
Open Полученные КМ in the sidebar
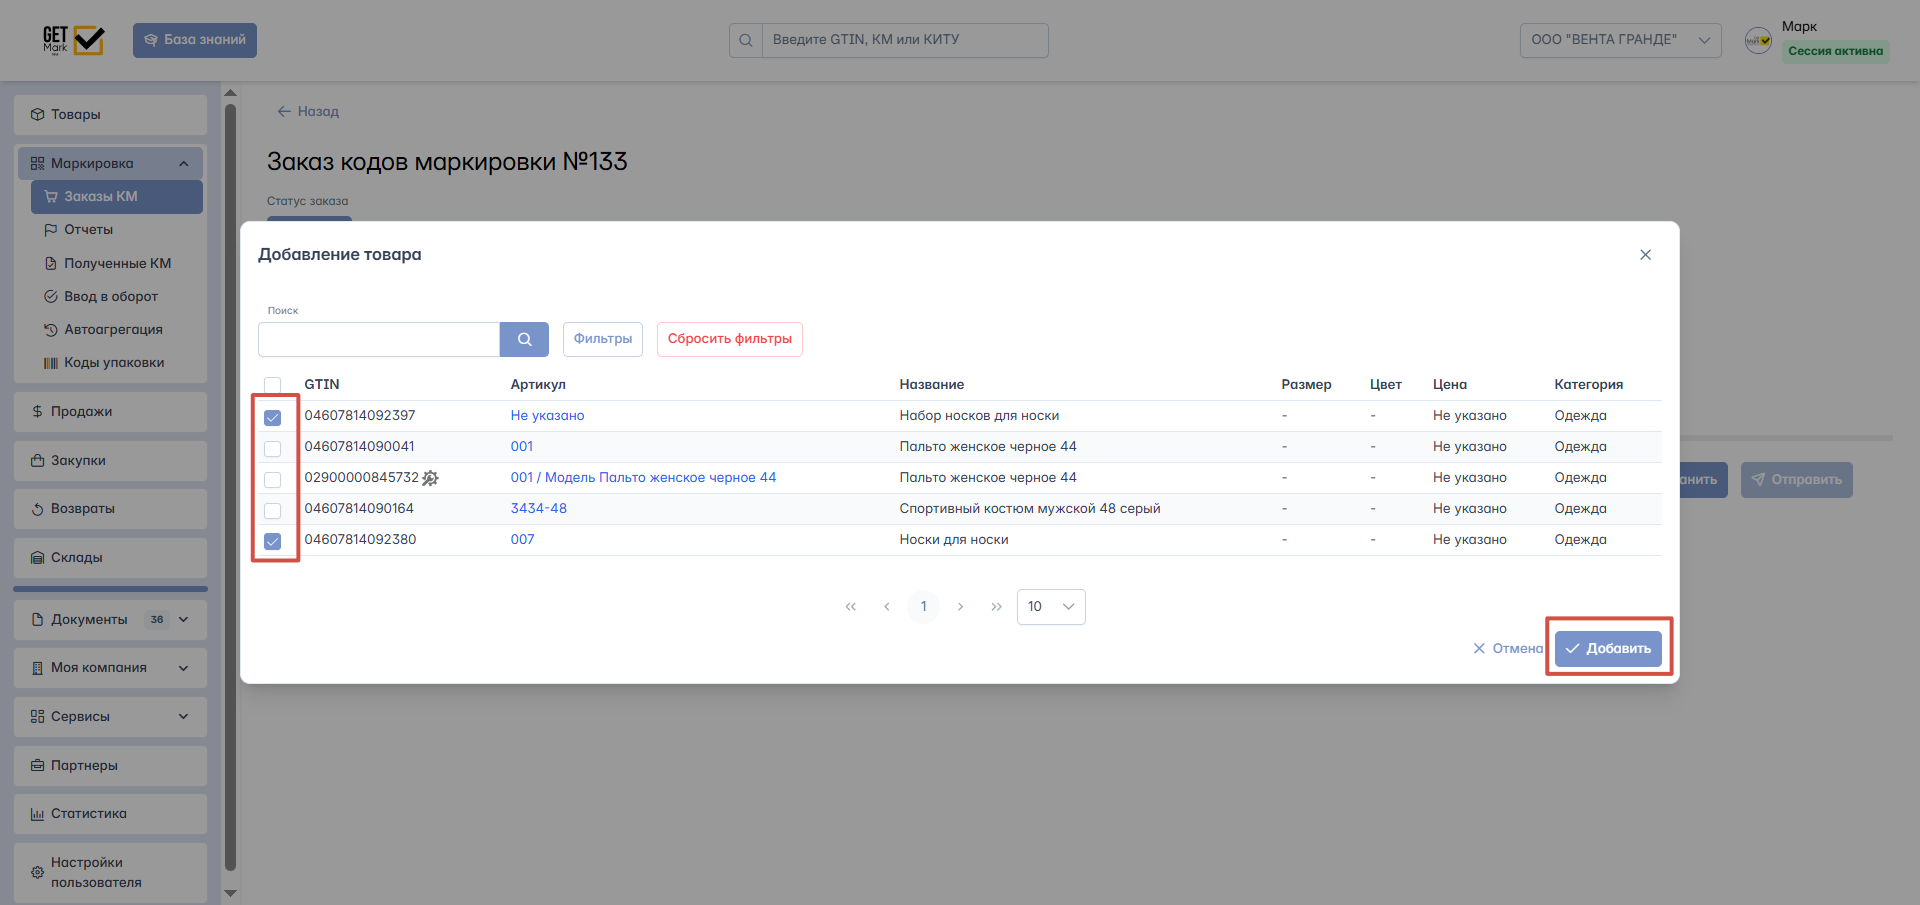pos(117,263)
